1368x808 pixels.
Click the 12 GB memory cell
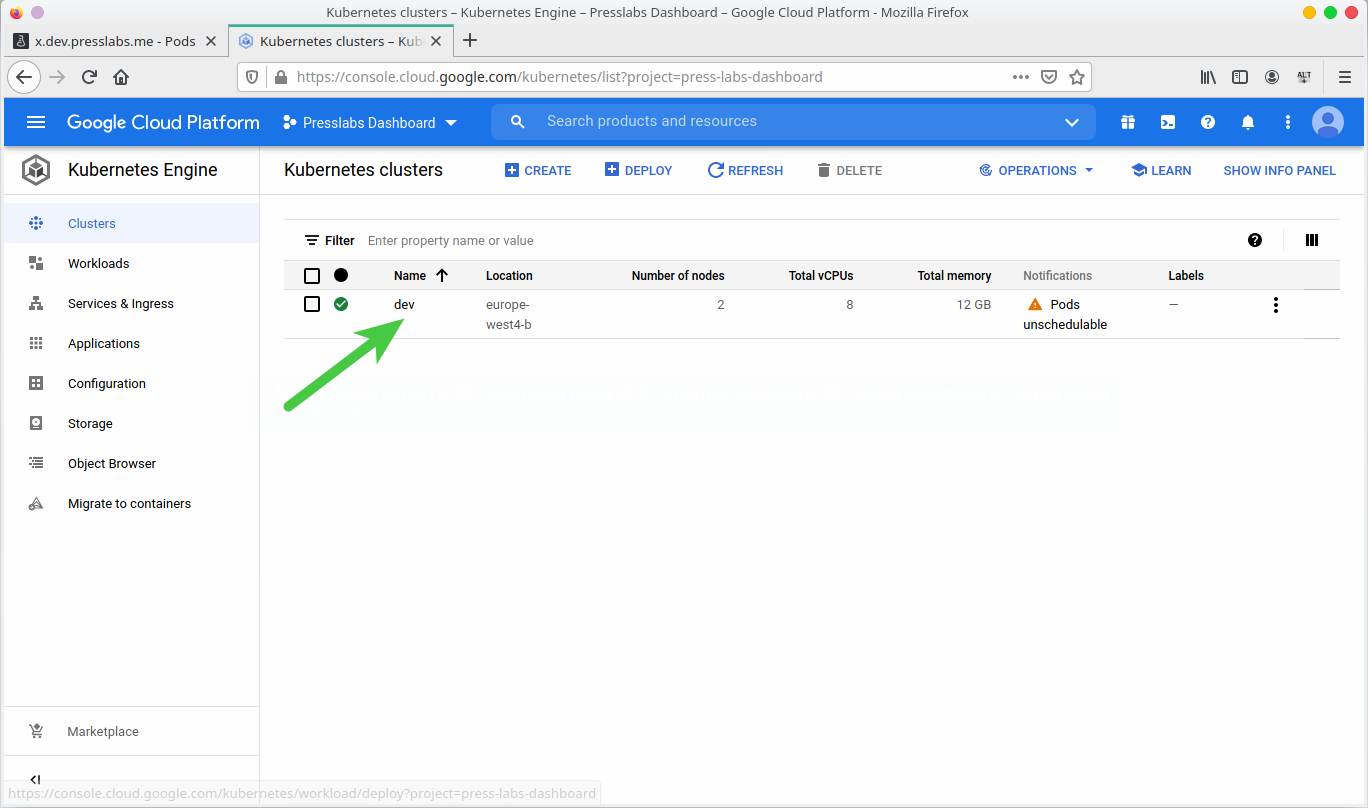(x=973, y=304)
